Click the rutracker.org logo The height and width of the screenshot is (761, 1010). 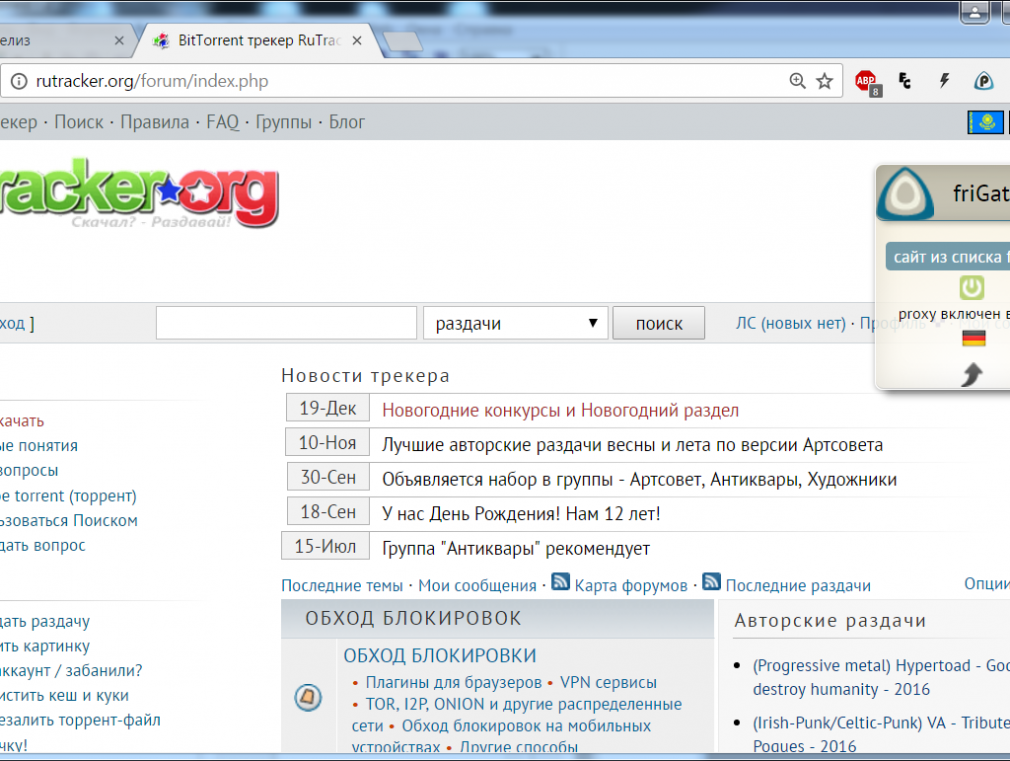(x=138, y=193)
